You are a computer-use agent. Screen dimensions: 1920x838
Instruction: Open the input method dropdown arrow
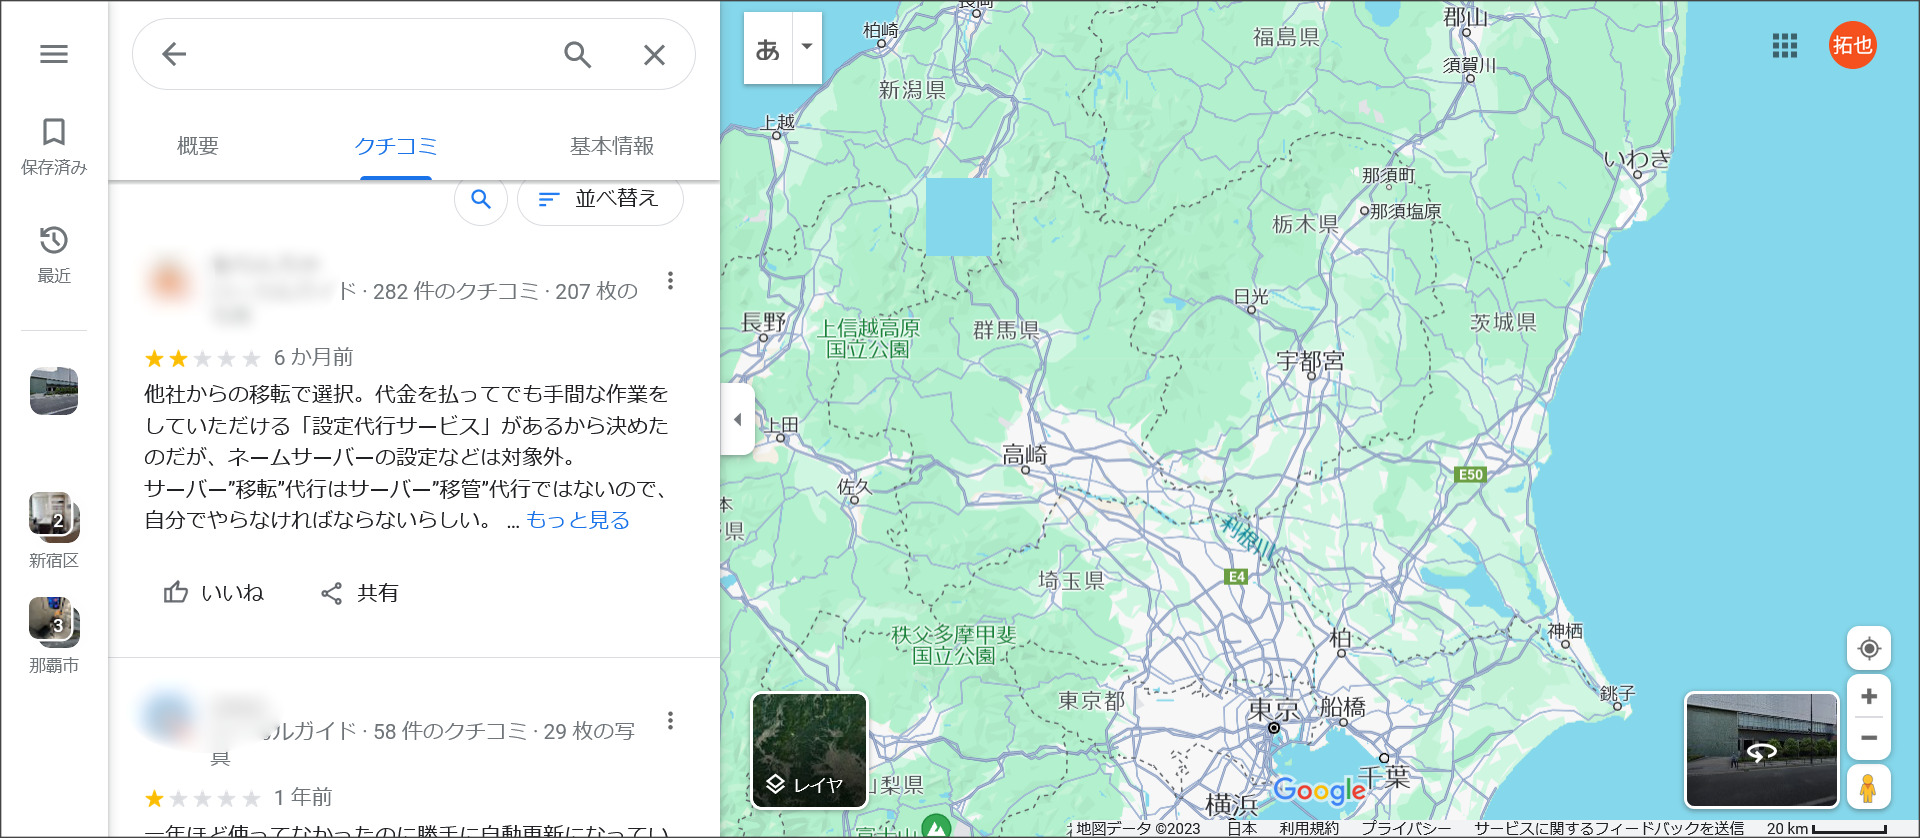click(x=807, y=47)
